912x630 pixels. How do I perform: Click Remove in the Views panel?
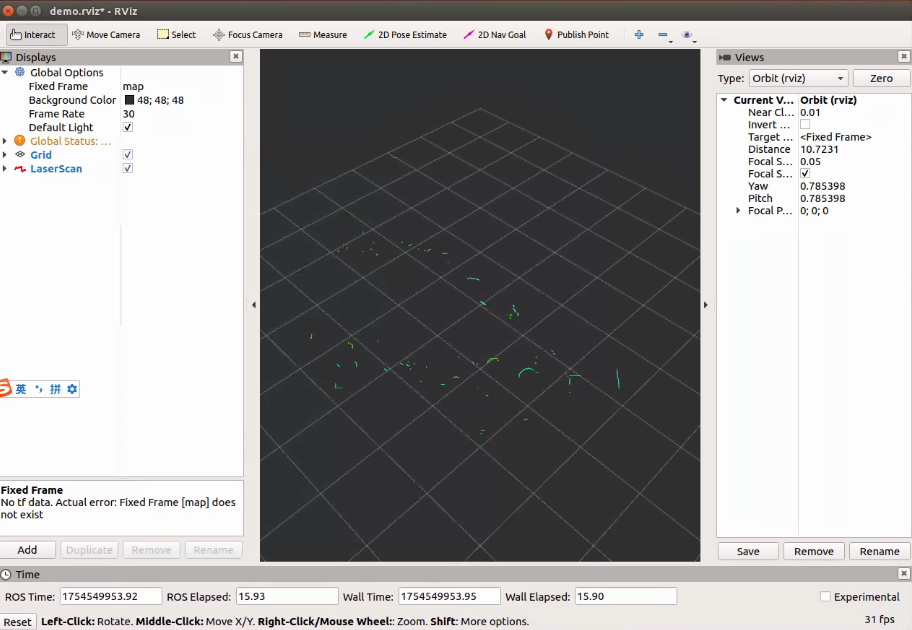(814, 551)
